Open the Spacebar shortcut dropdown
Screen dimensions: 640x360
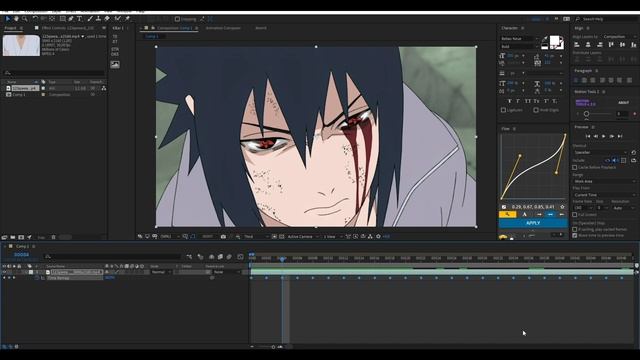tap(600, 152)
